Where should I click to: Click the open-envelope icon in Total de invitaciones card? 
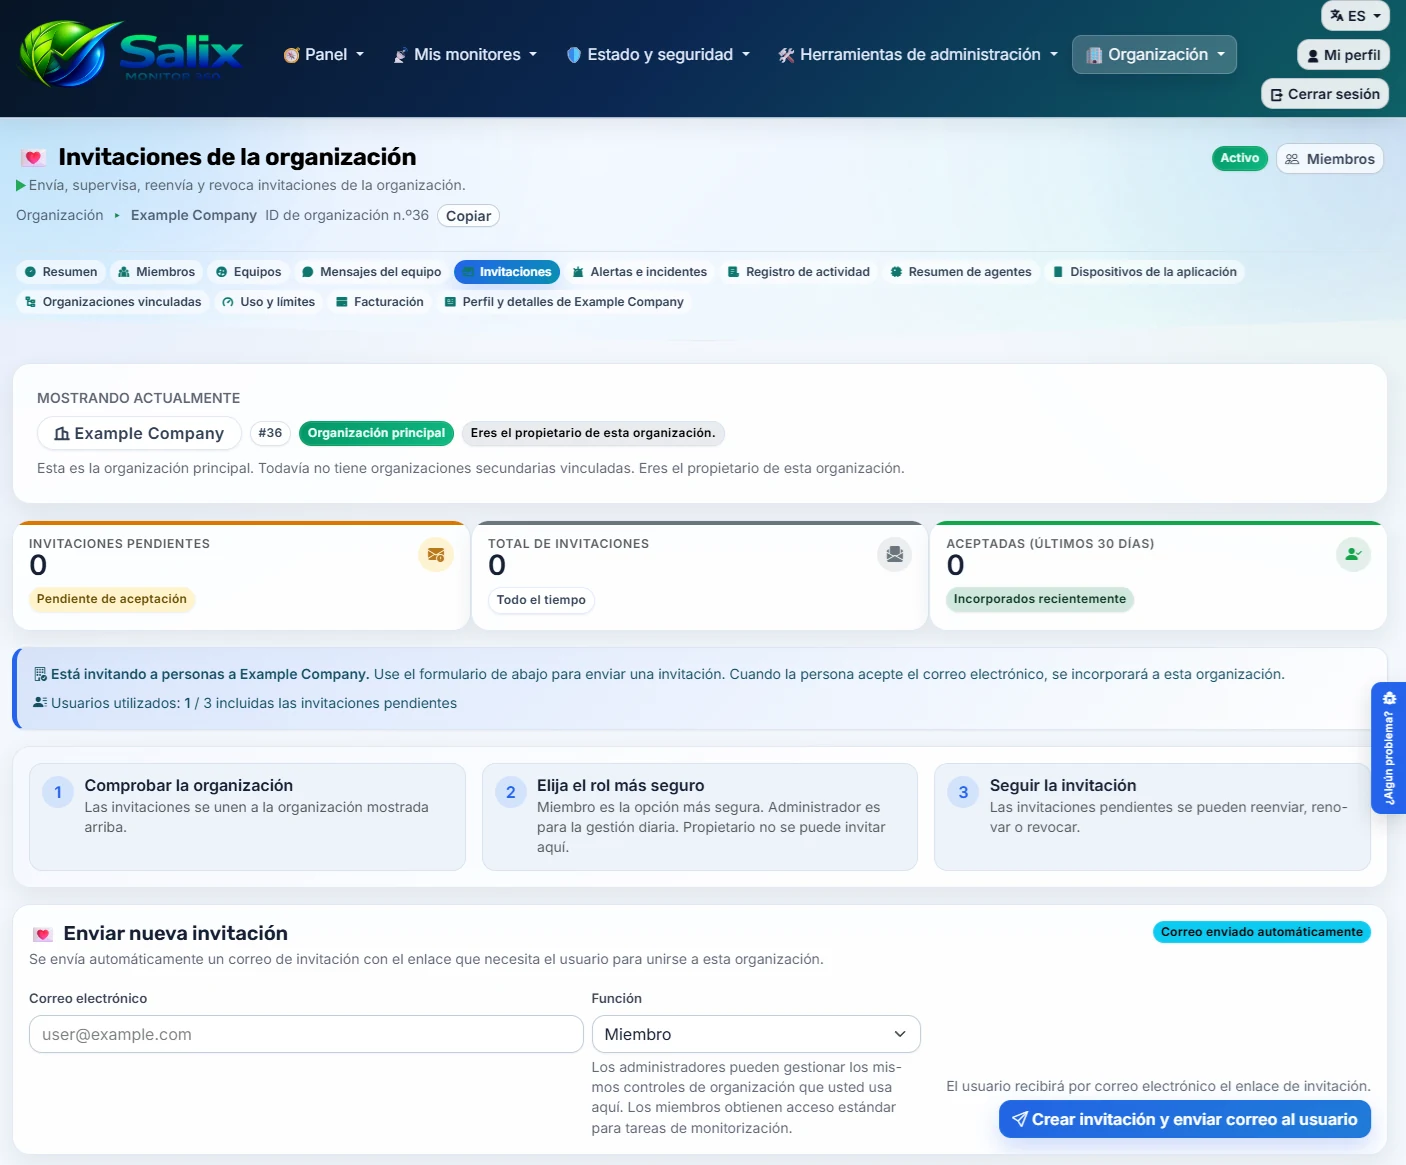pyautogui.click(x=895, y=554)
